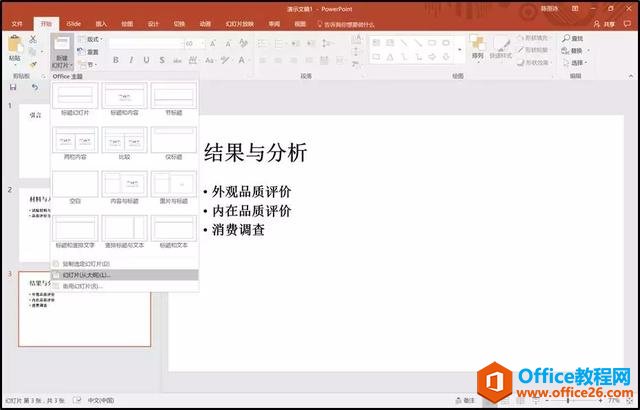640x410 pixels.
Task: Click the Notes (备注) button in status bar
Action: [465, 401]
